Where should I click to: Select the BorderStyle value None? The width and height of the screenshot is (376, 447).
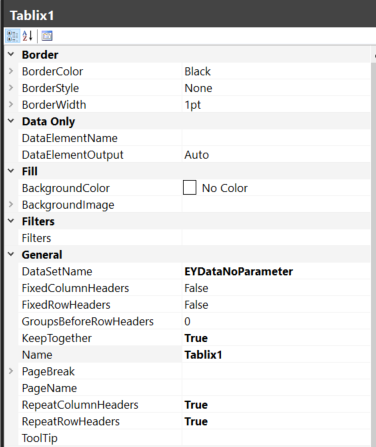198,88
